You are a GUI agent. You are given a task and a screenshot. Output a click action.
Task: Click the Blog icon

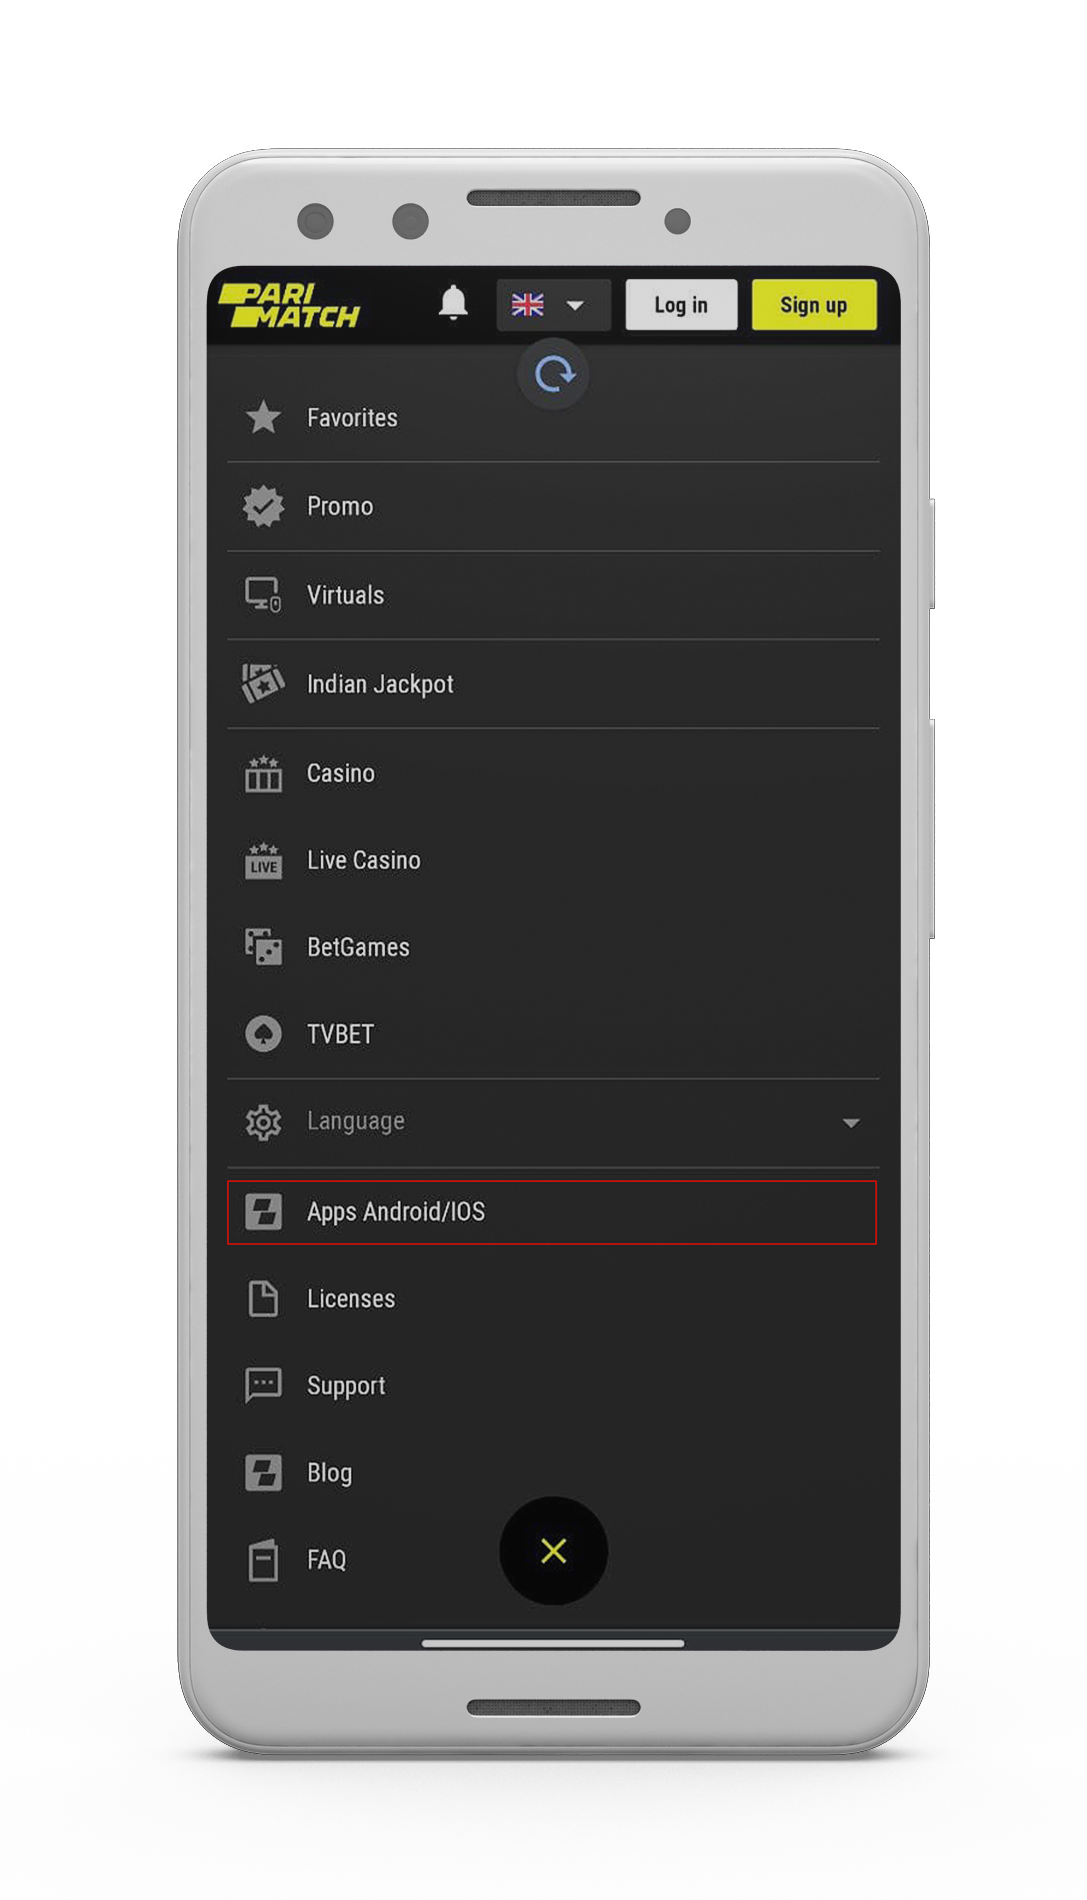(x=264, y=1473)
